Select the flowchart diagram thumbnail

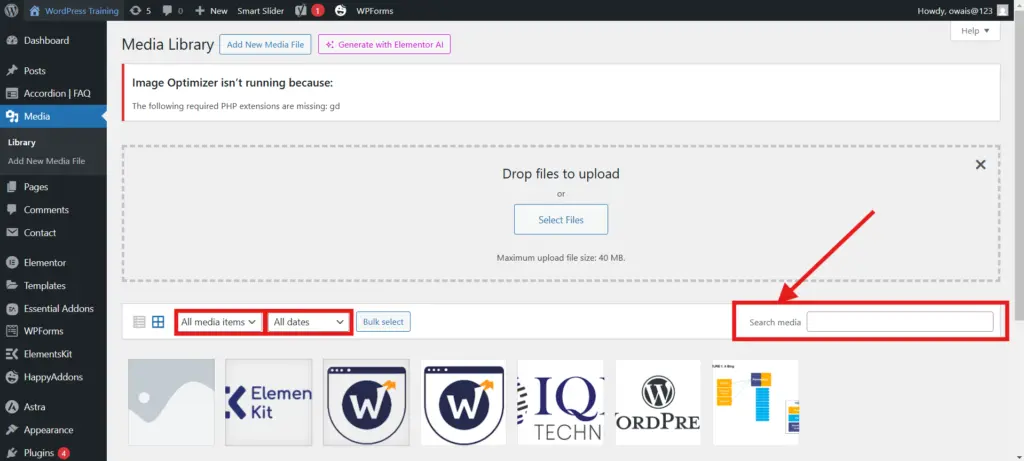(x=756, y=402)
